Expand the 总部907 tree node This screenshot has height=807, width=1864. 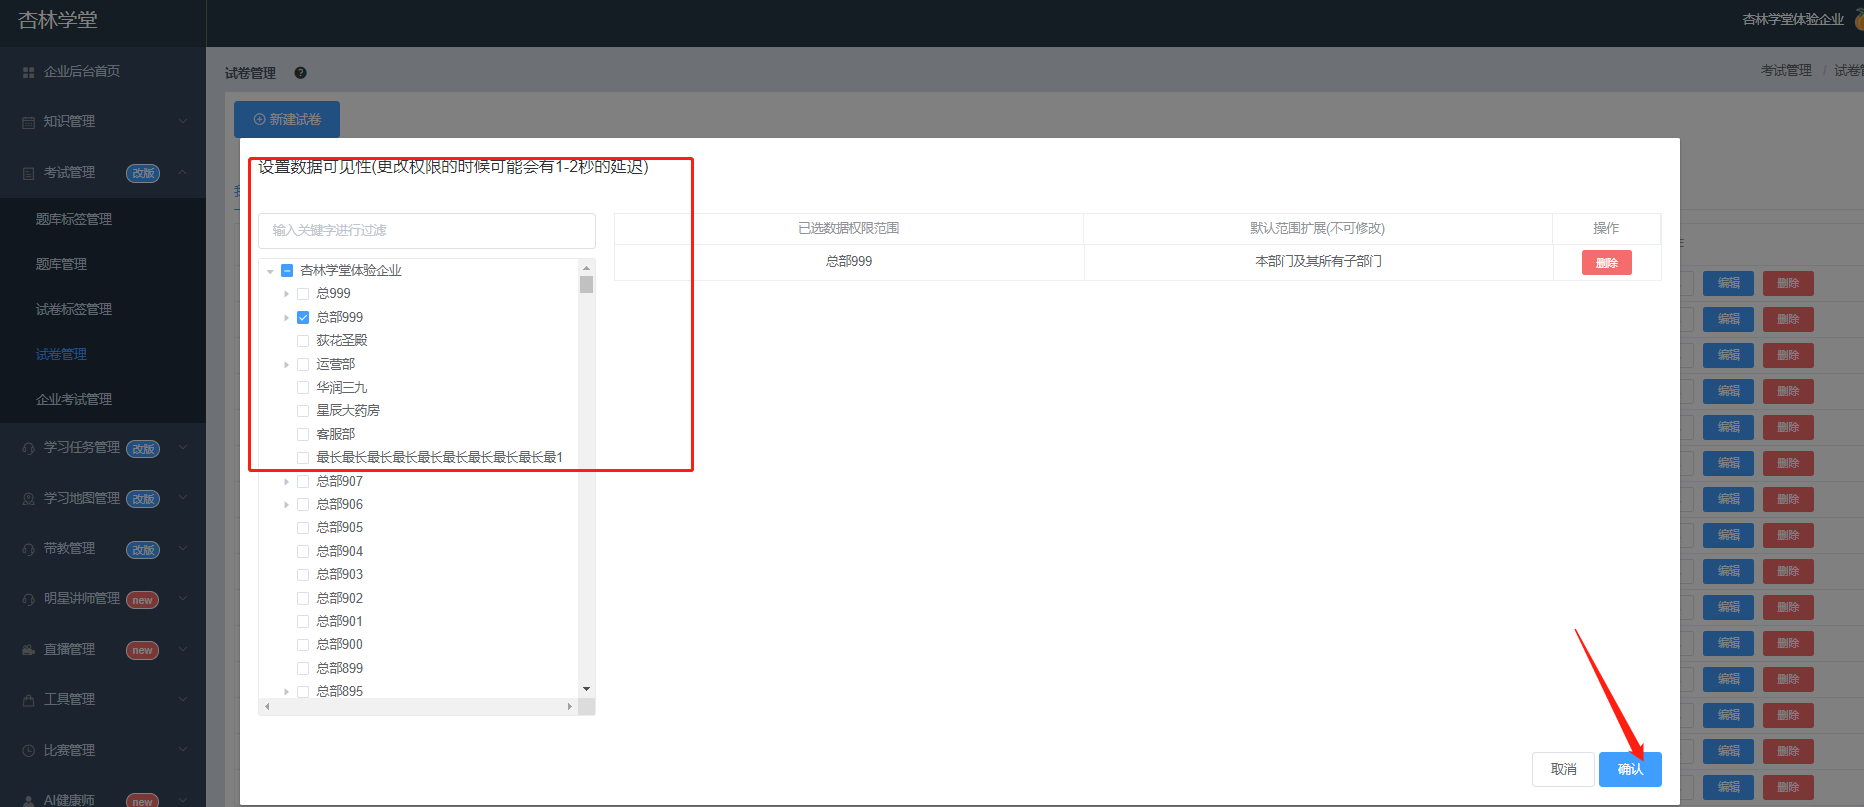[x=286, y=481]
